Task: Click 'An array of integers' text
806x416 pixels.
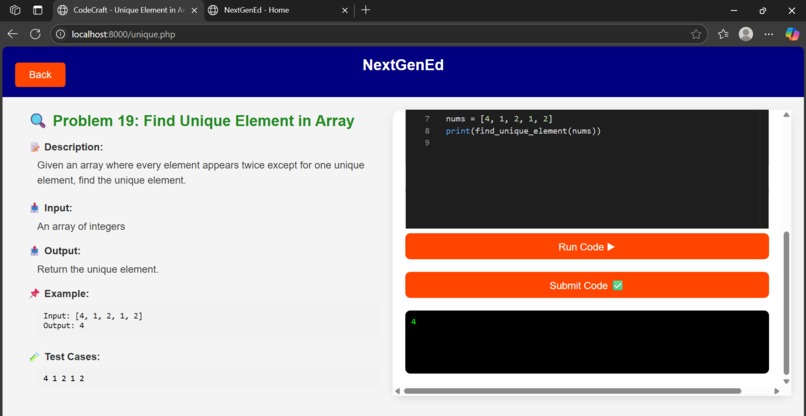Action: pos(81,226)
